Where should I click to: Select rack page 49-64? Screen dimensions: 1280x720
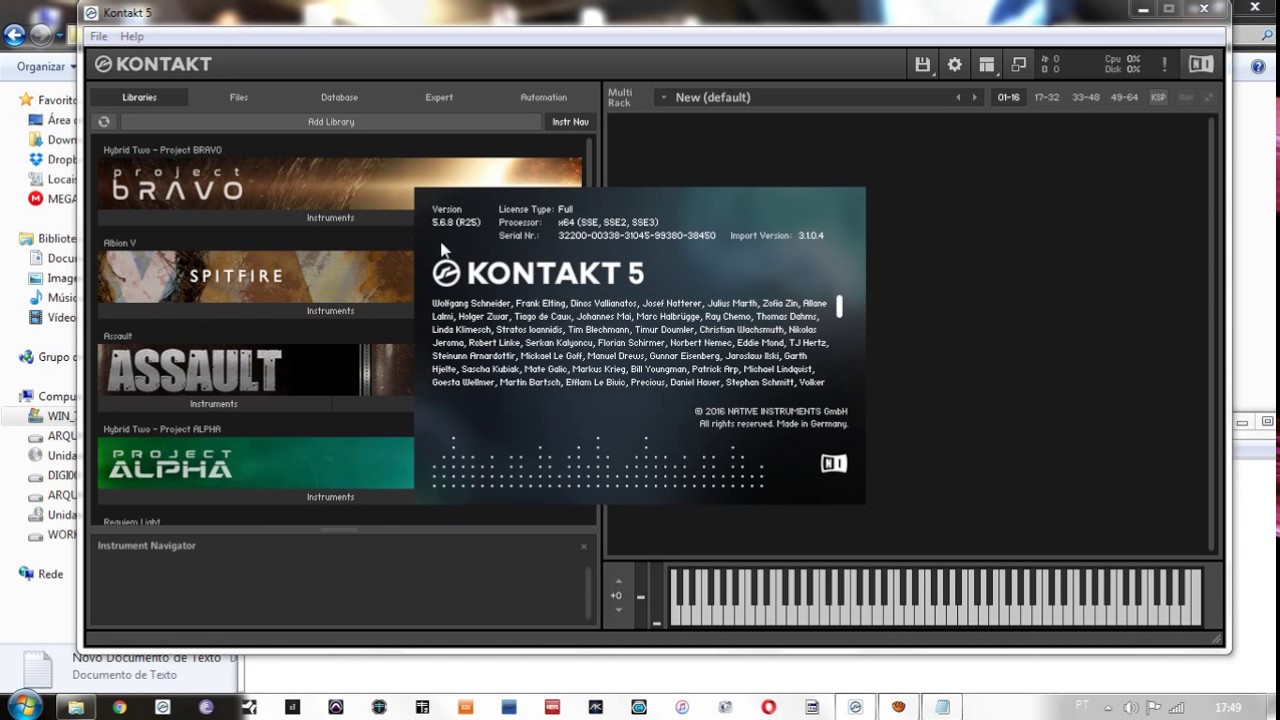(1124, 97)
